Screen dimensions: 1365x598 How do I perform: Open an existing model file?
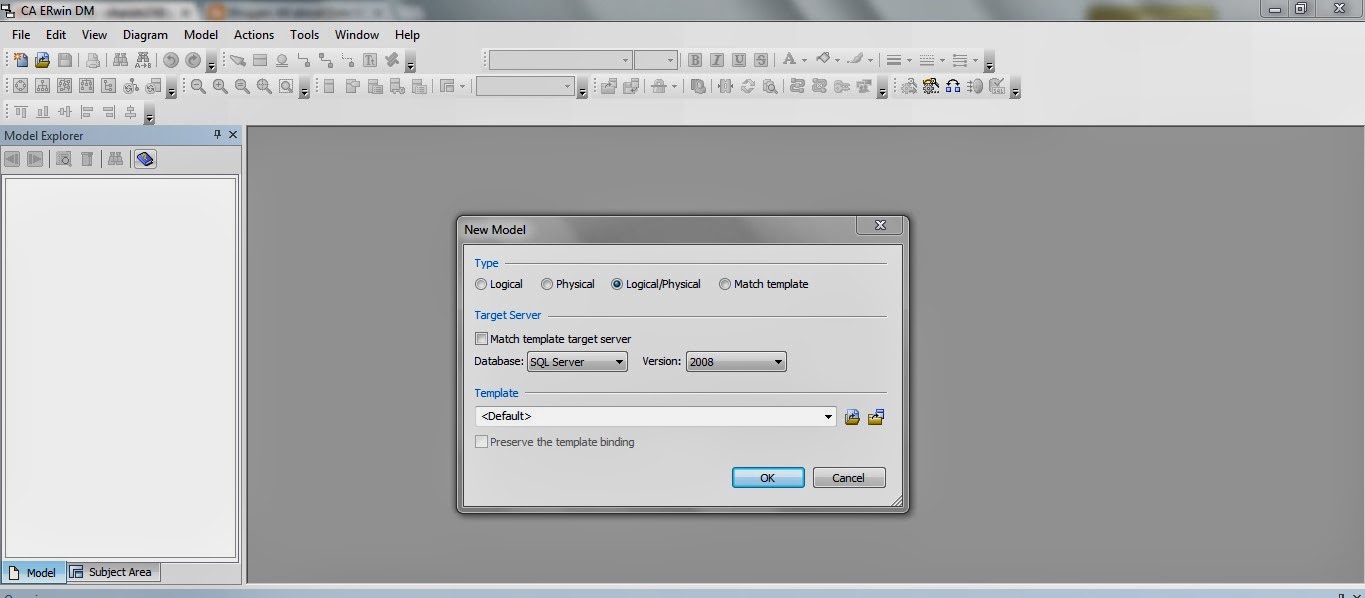click(x=43, y=60)
